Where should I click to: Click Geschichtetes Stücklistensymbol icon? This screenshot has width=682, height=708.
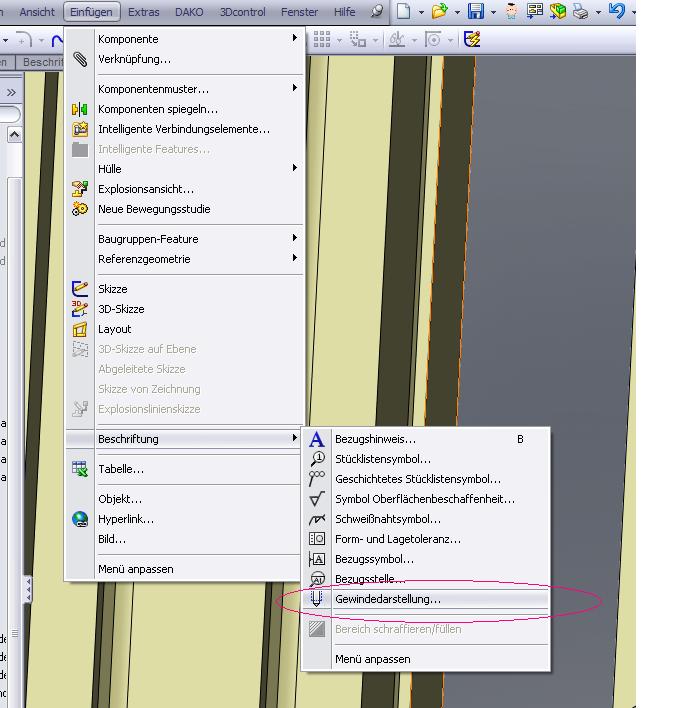point(317,479)
